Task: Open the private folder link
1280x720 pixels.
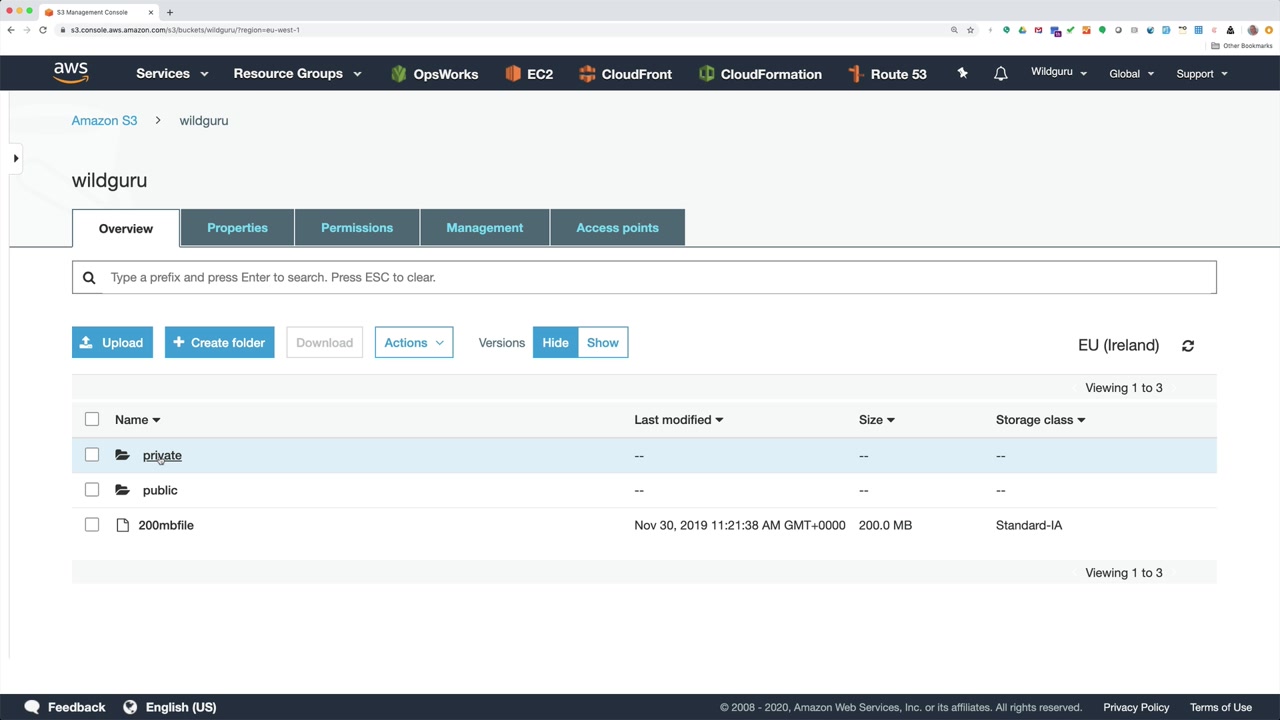Action: pyautogui.click(x=162, y=456)
